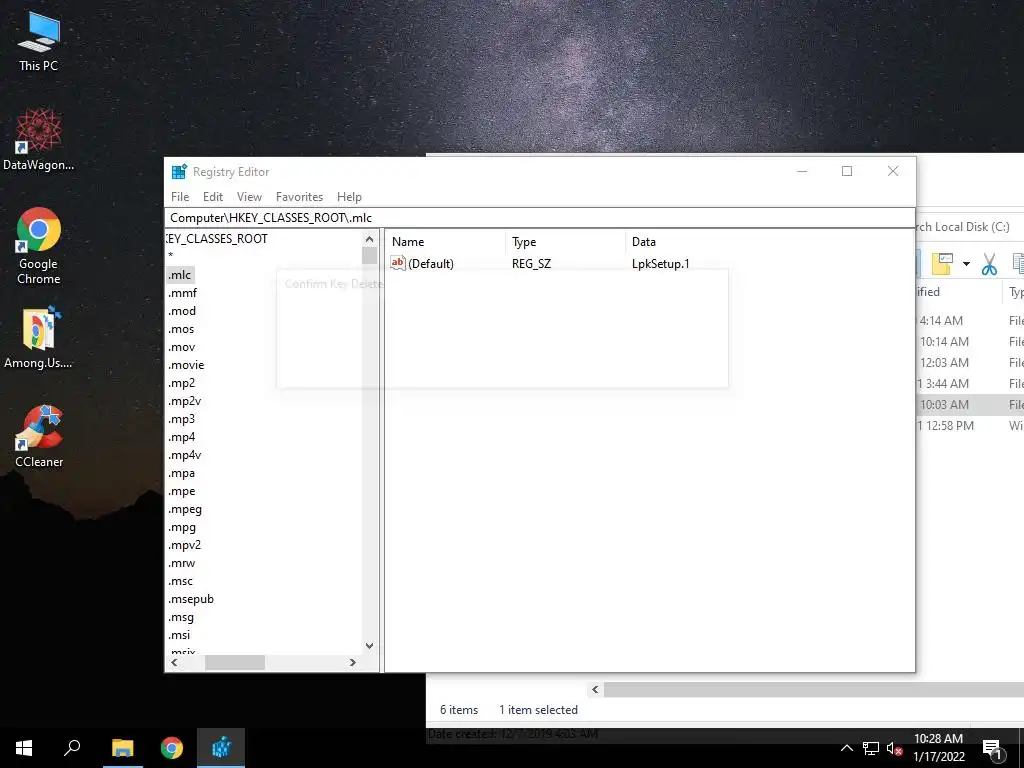Show hidden tray icons chevron
The height and width of the screenshot is (768, 1024).
(x=846, y=748)
